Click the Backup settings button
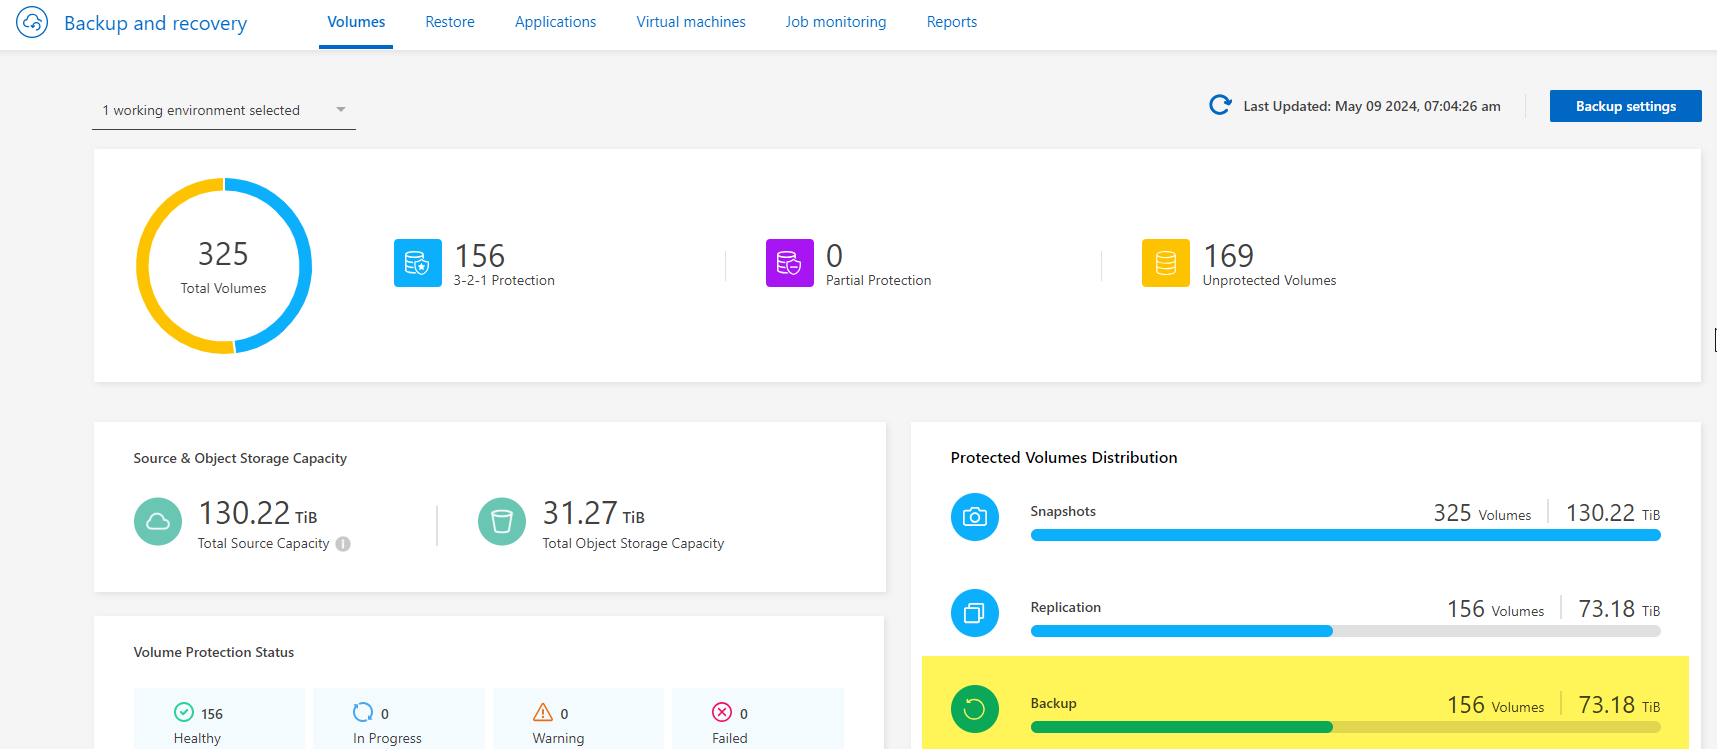The image size is (1717, 749). pyautogui.click(x=1625, y=106)
